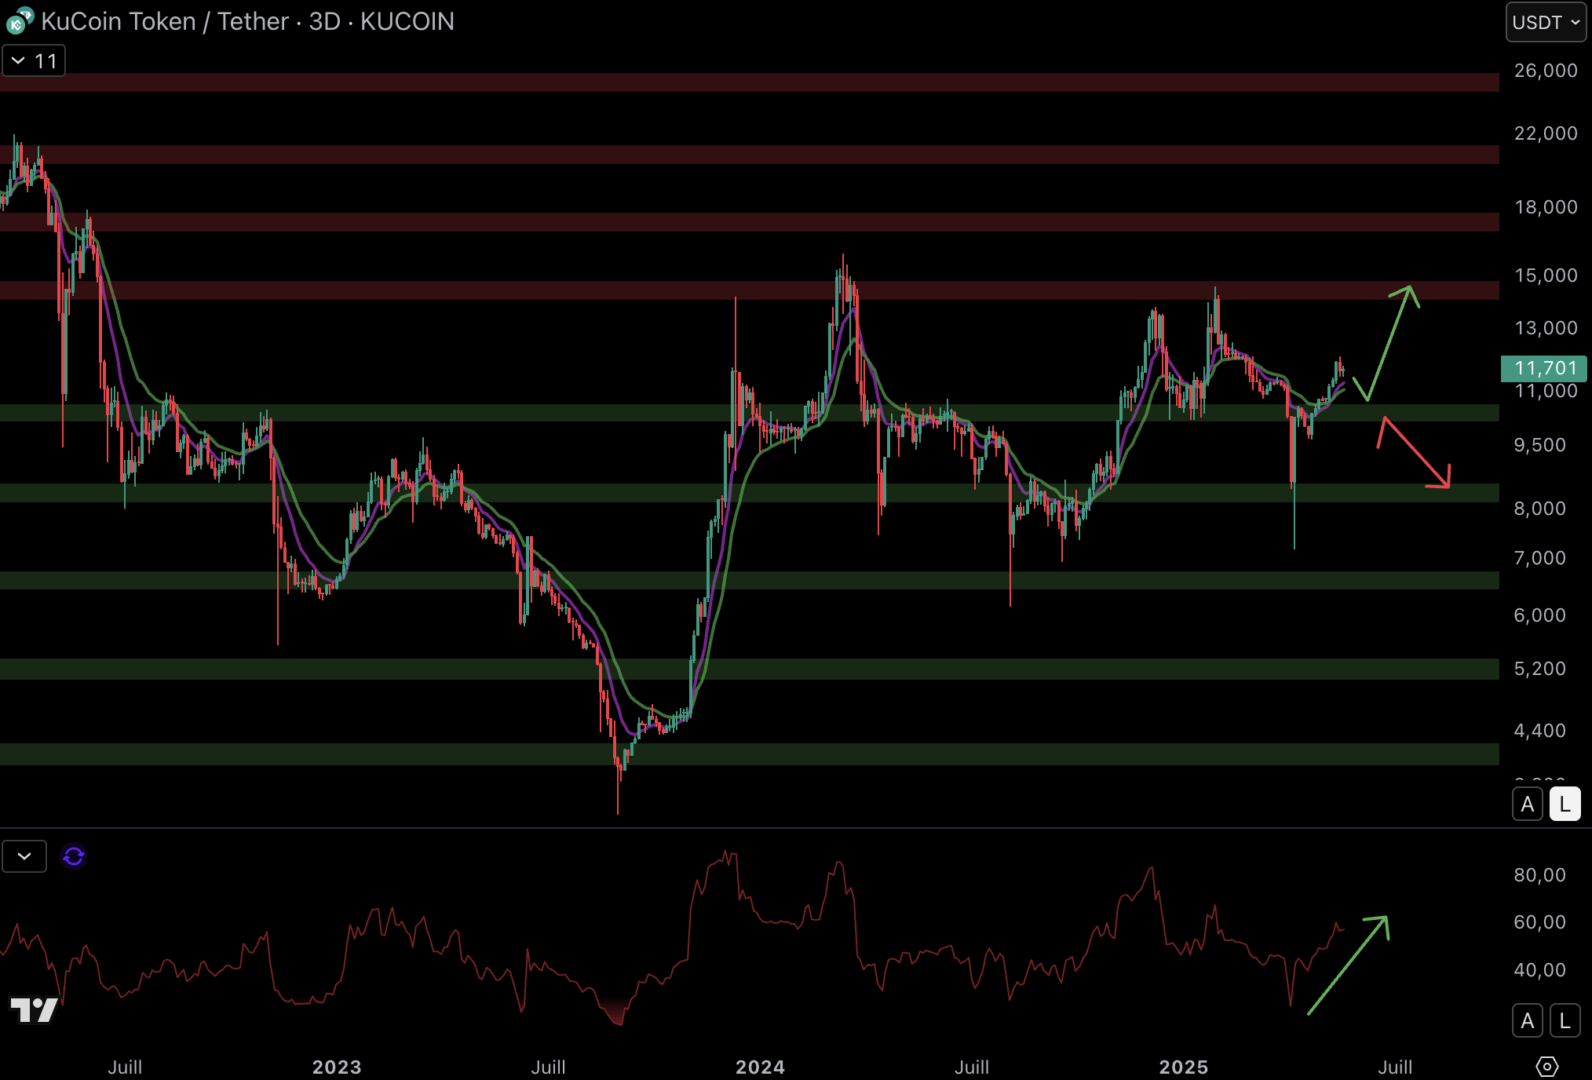Click the 4,400 price axis label
Screen dimensions: 1592x1080
coord(1541,731)
